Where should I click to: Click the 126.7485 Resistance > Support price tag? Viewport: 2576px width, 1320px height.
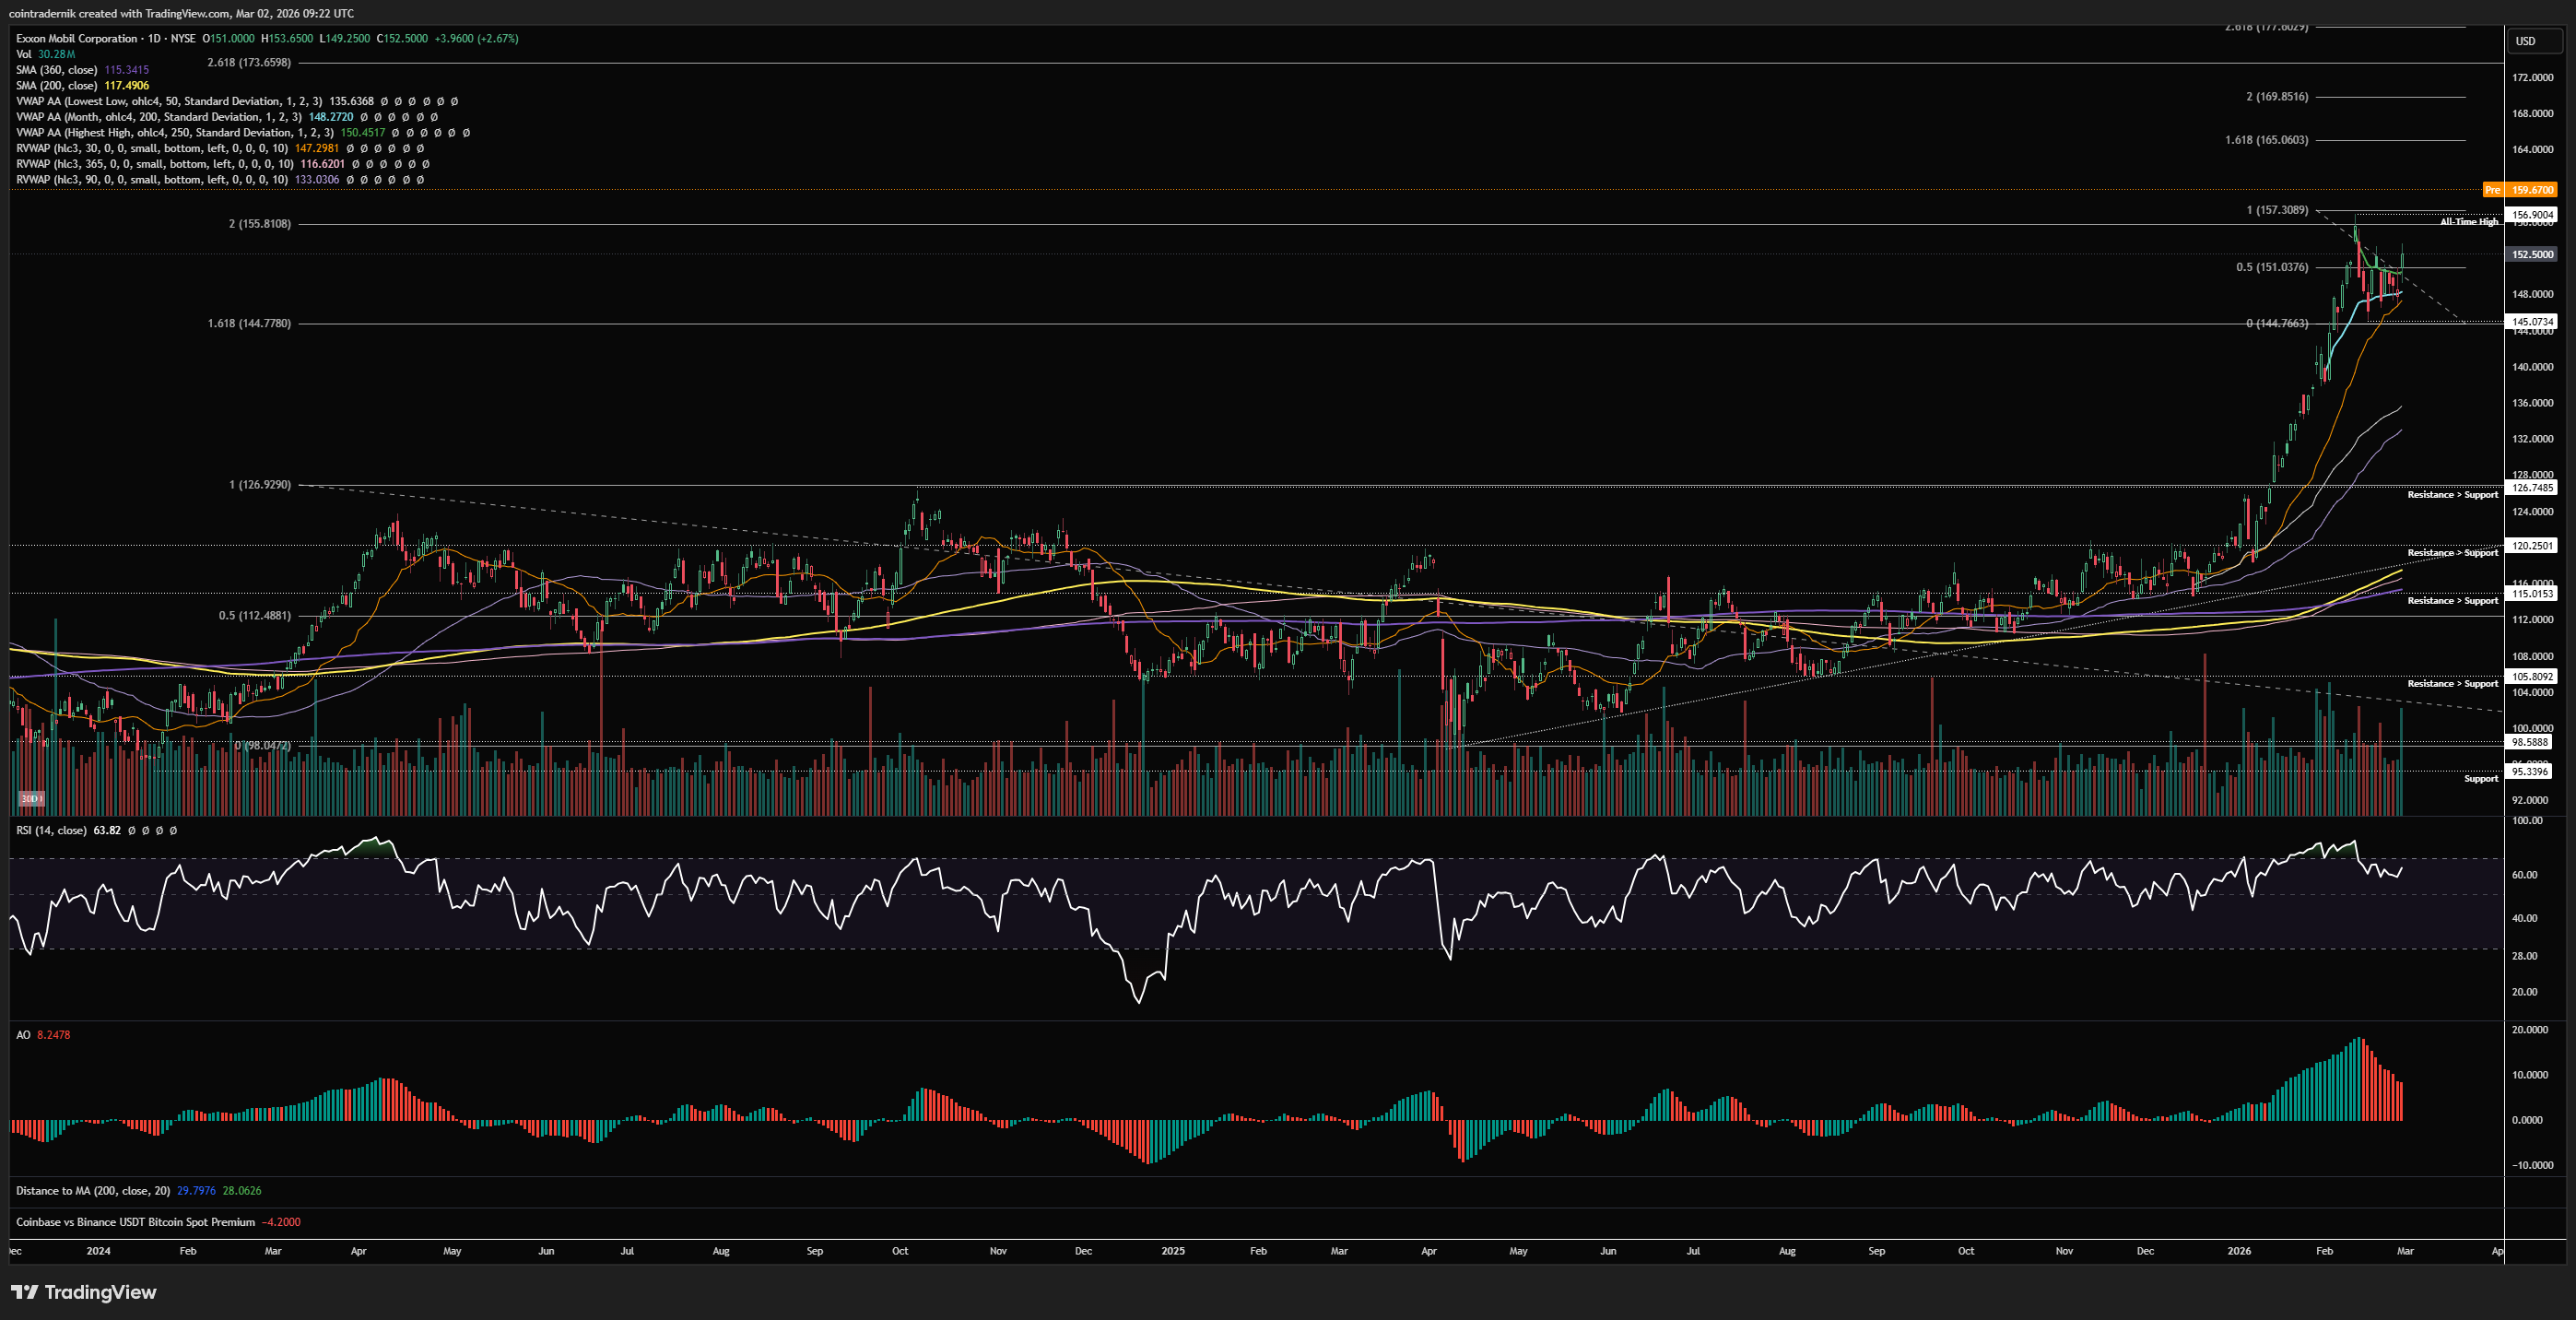coord(2532,488)
